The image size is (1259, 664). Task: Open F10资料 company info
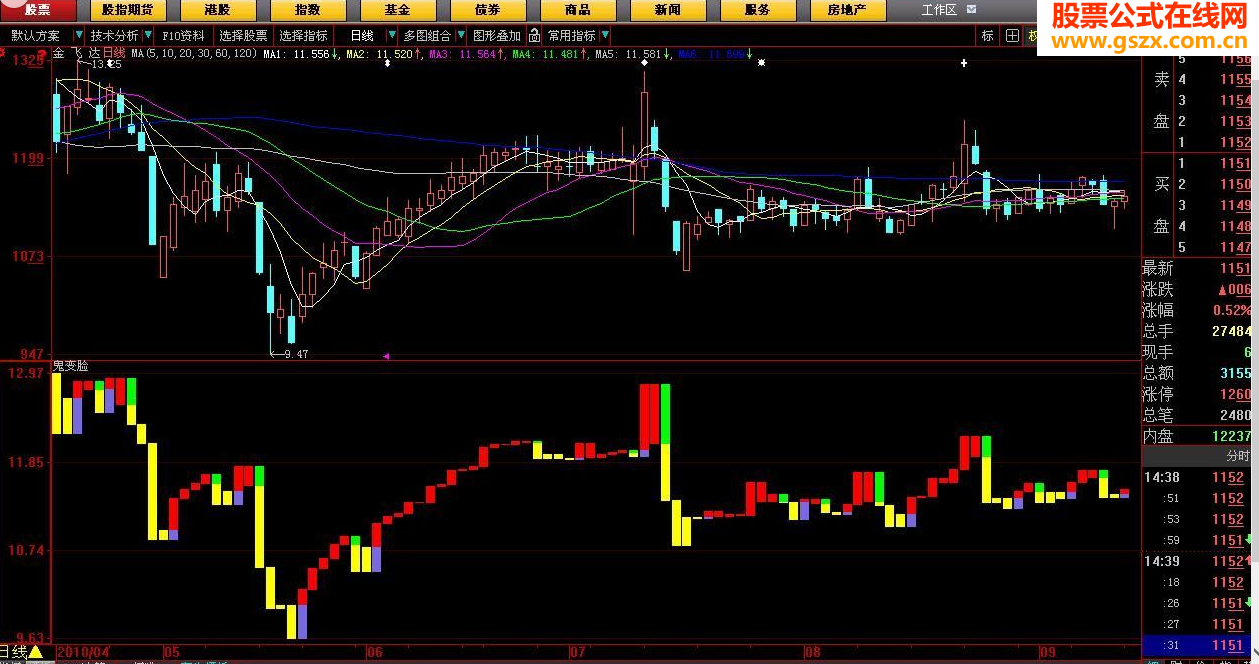pyautogui.click(x=183, y=35)
